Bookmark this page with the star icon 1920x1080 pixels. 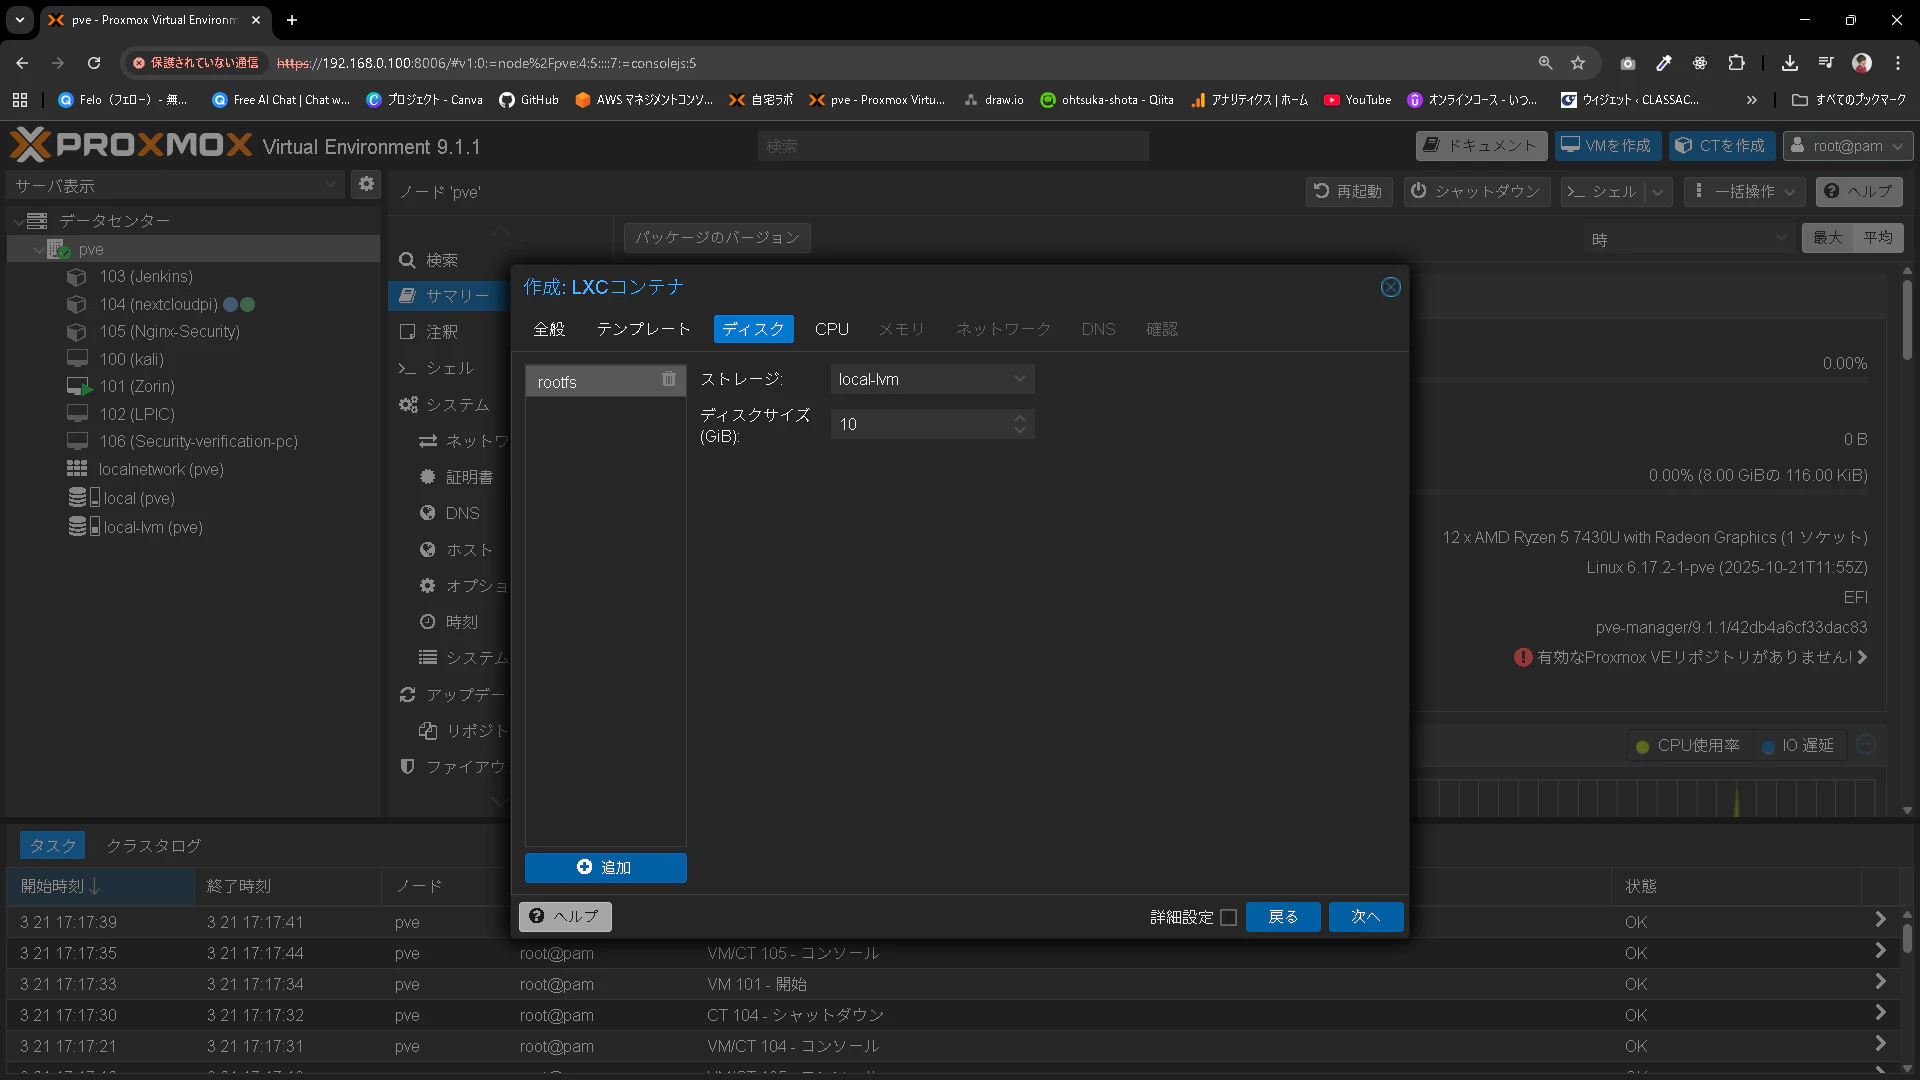1578,63
